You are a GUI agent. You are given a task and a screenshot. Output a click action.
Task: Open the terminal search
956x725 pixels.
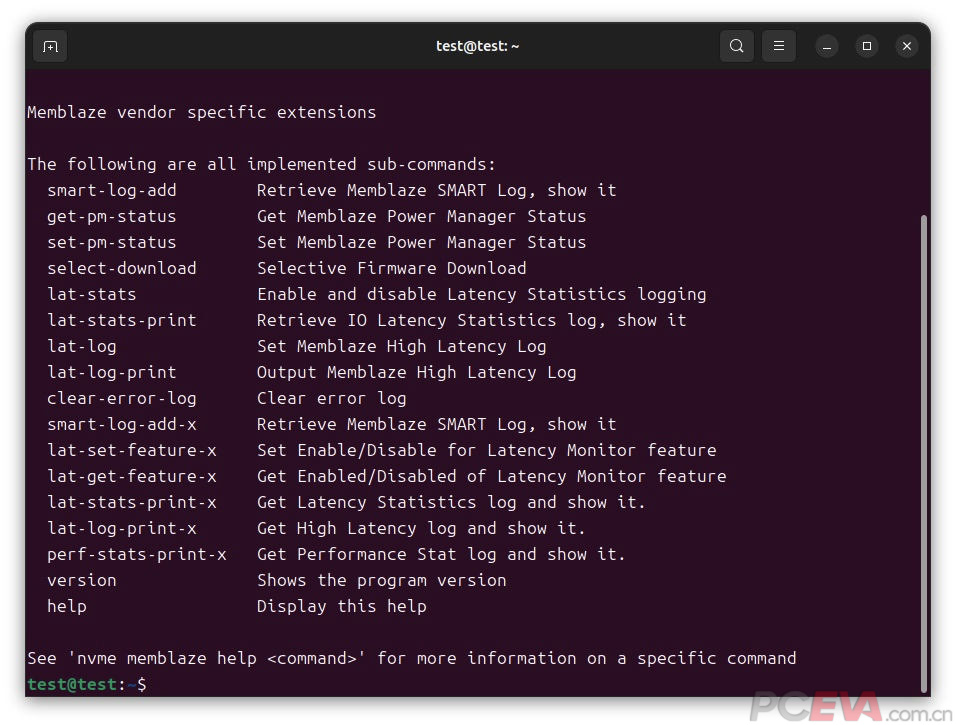point(737,46)
